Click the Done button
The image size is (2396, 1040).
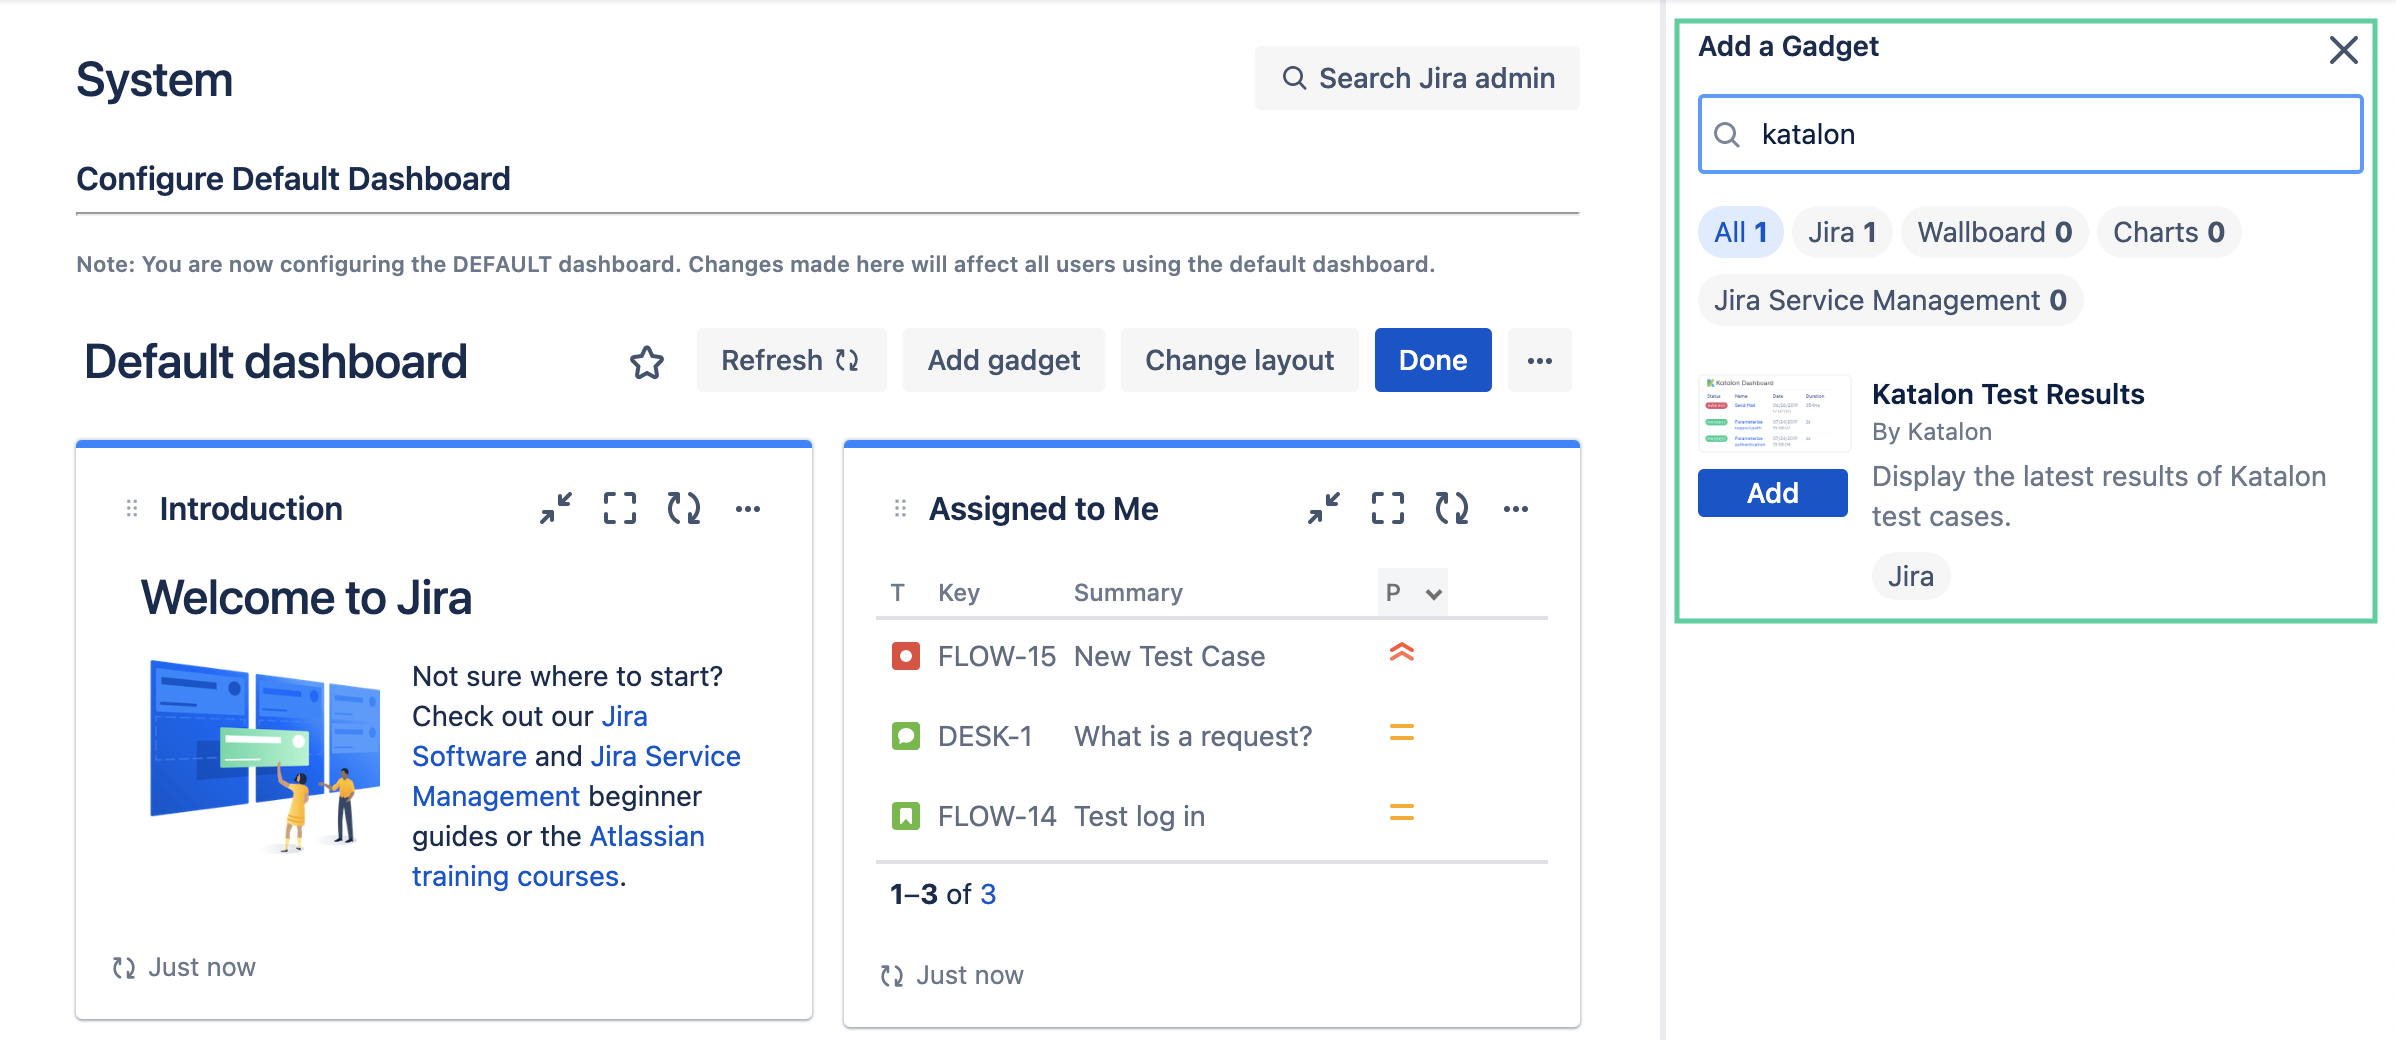(1432, 361)
